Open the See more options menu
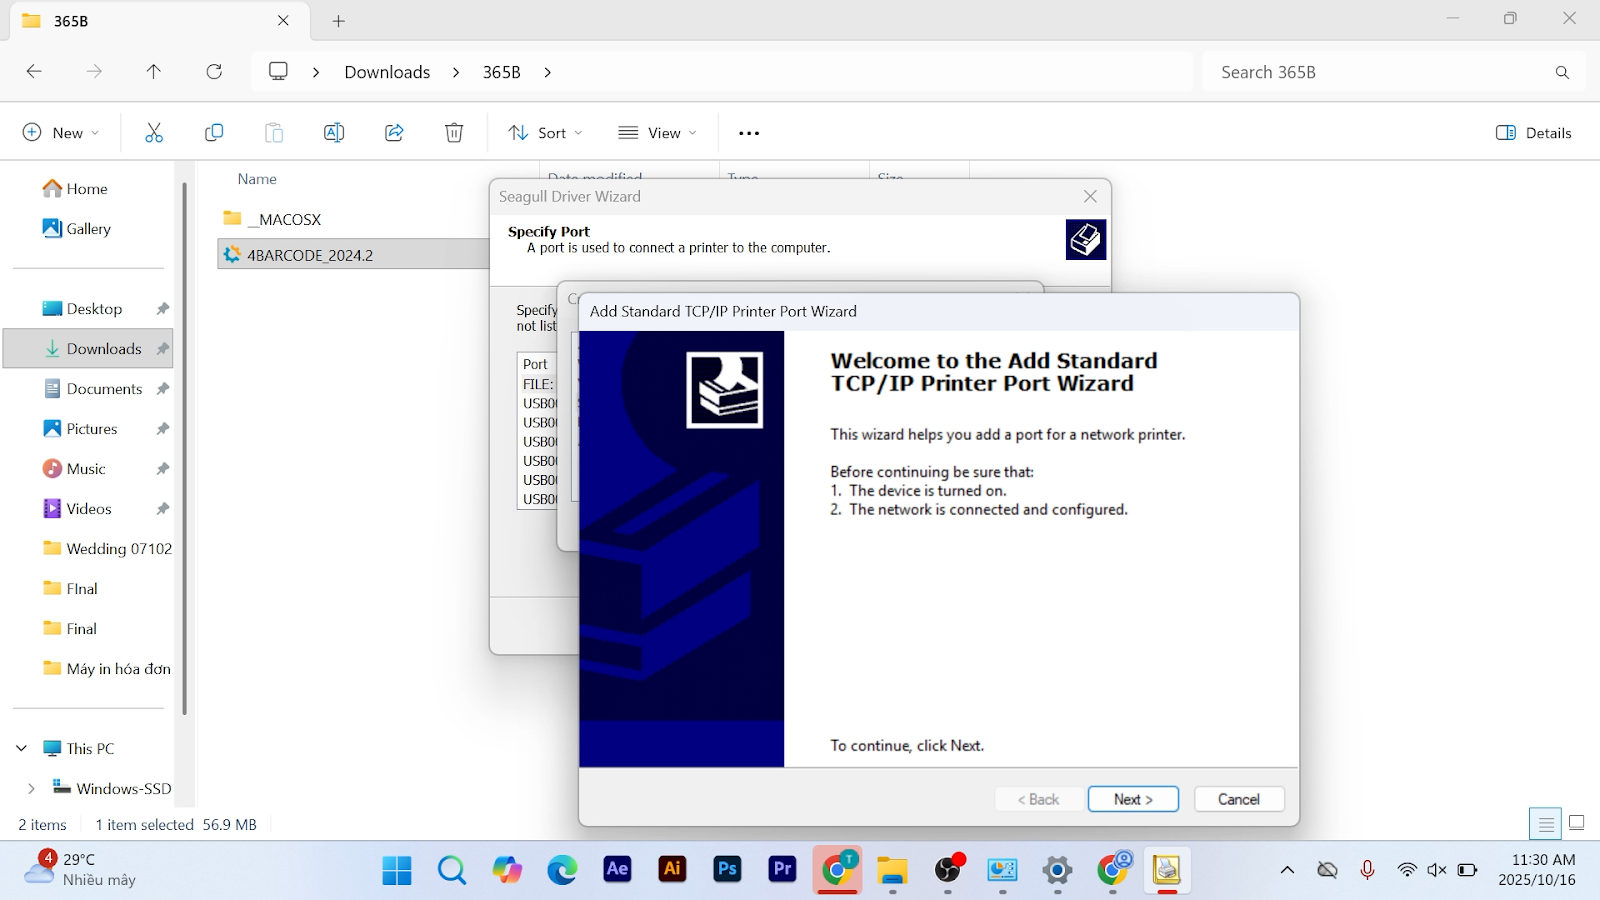Screen dimensions: 1600x900 click(x=749, y=133)
